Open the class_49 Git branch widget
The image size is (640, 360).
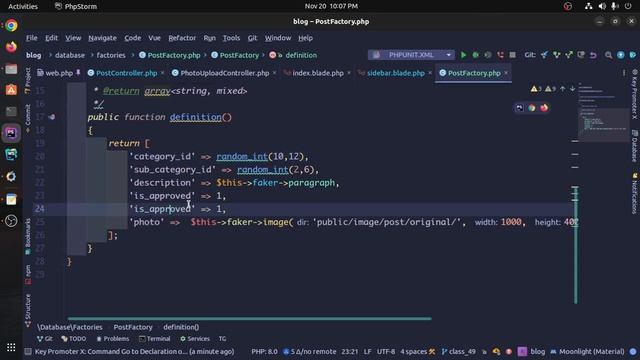(x=458, y=351)
